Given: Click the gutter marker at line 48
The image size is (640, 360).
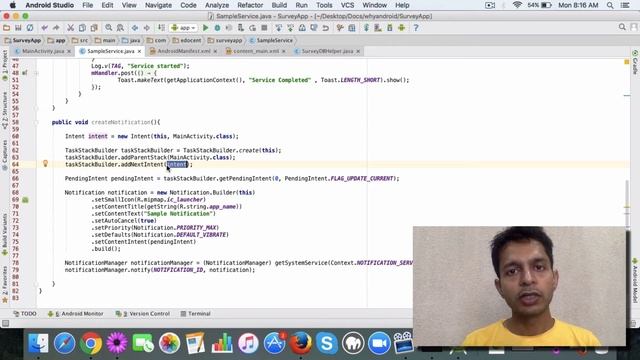Looking at the screenshot, I should point(25,73).
